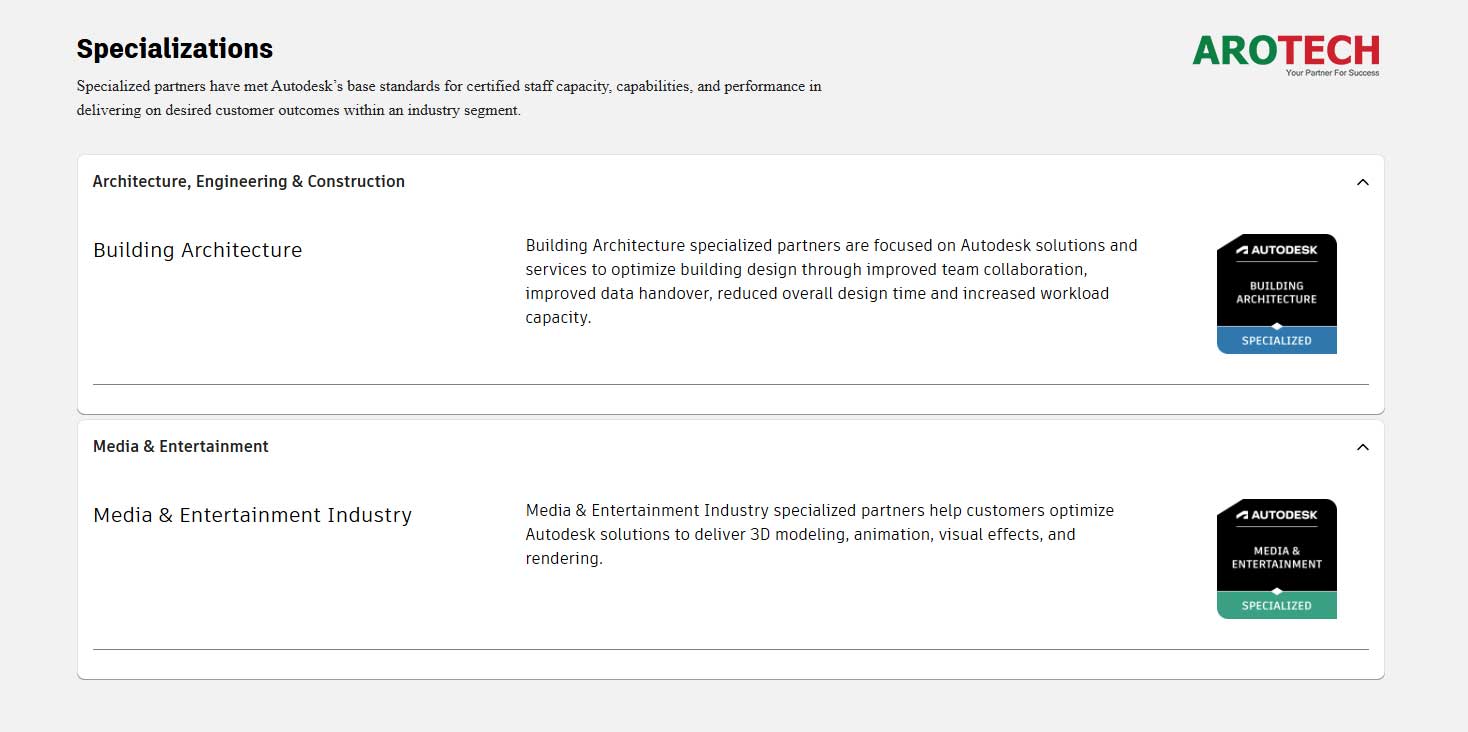Click the green Specialized band on badge

tap(1277, 605)
